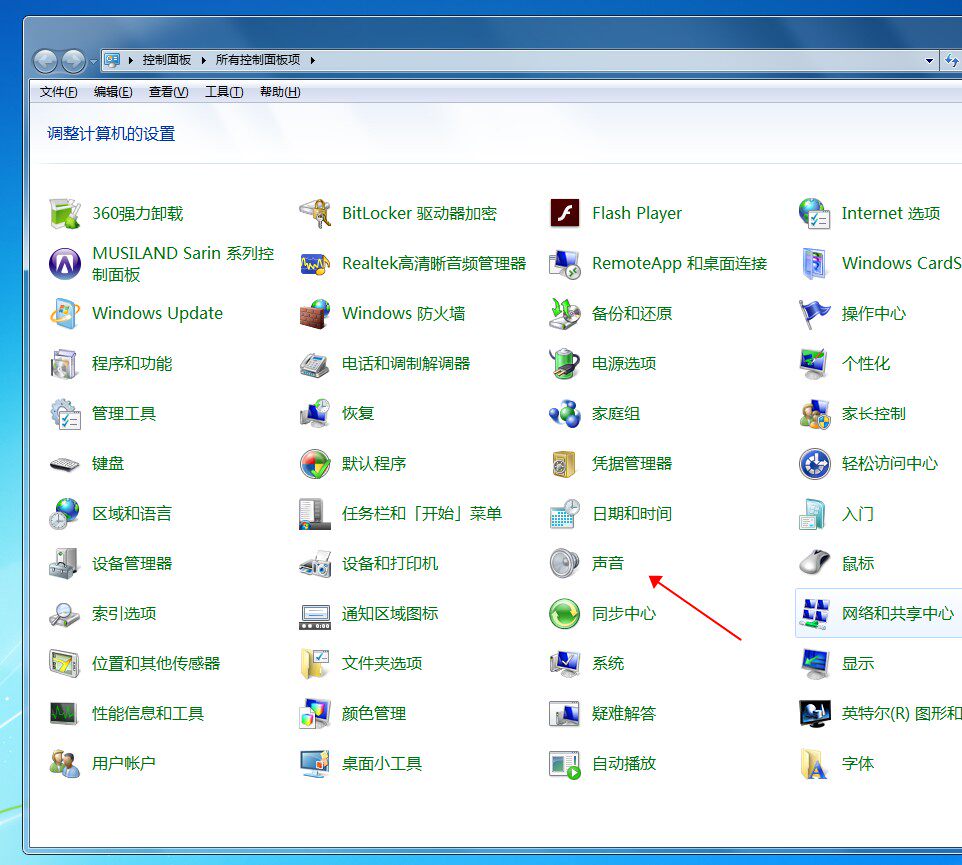Click the Windows Update icon
This screenshot has width=962, height=865.
pyautogui.click(x=64, y=313)
